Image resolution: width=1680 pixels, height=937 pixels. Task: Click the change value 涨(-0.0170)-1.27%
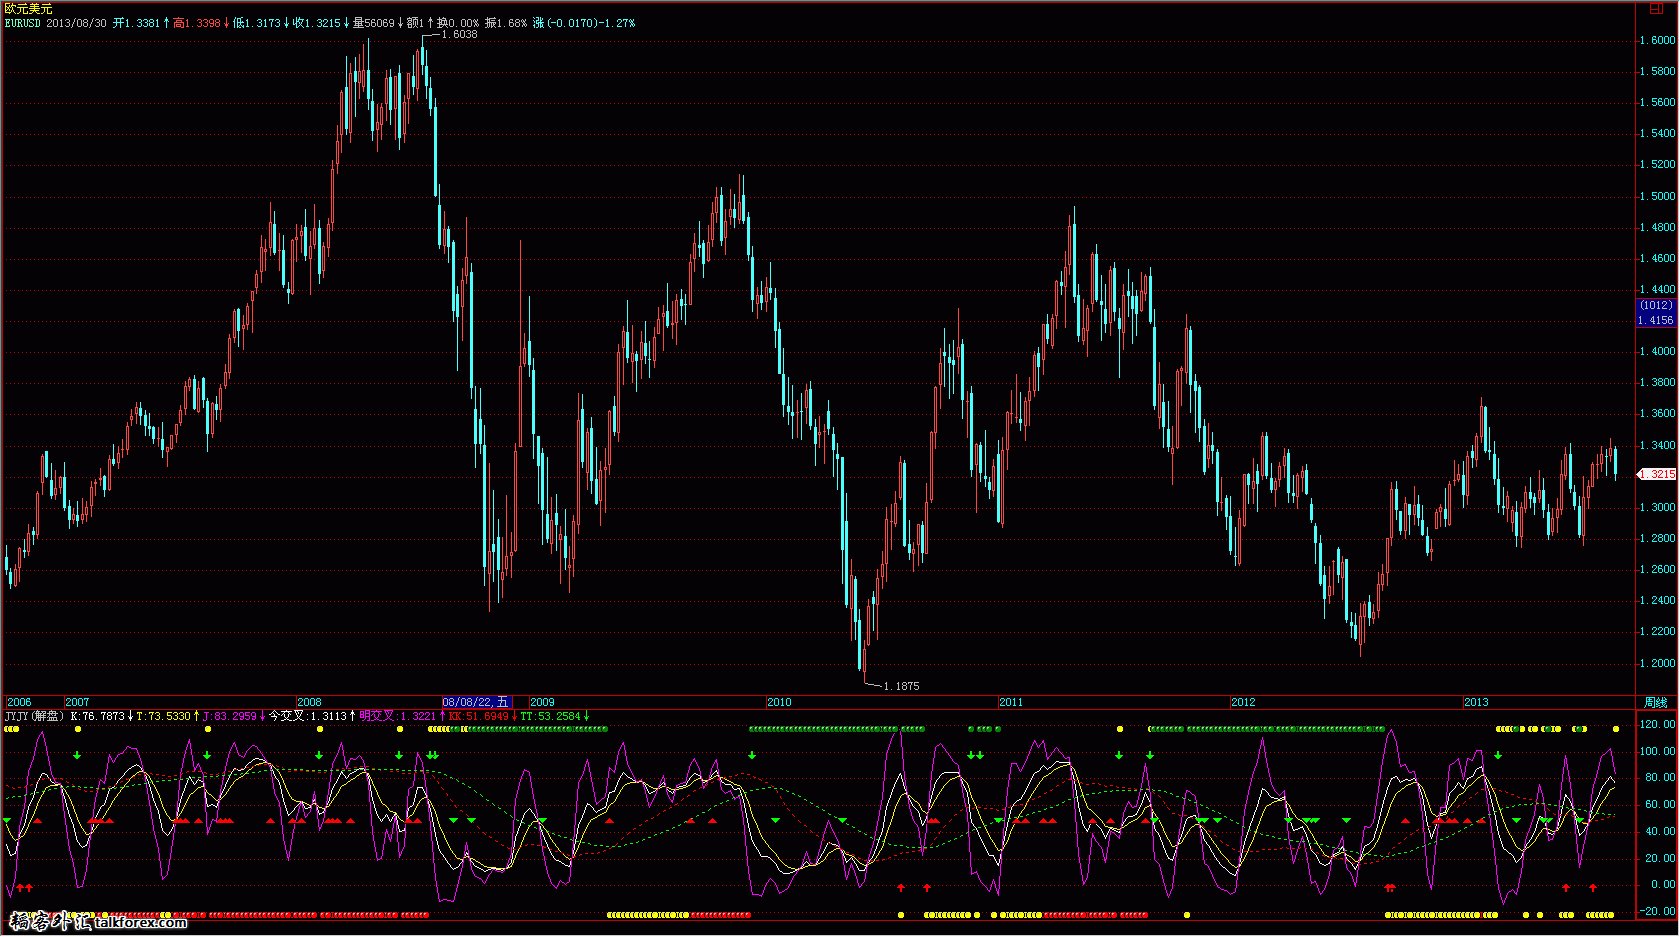pos(584,23)
